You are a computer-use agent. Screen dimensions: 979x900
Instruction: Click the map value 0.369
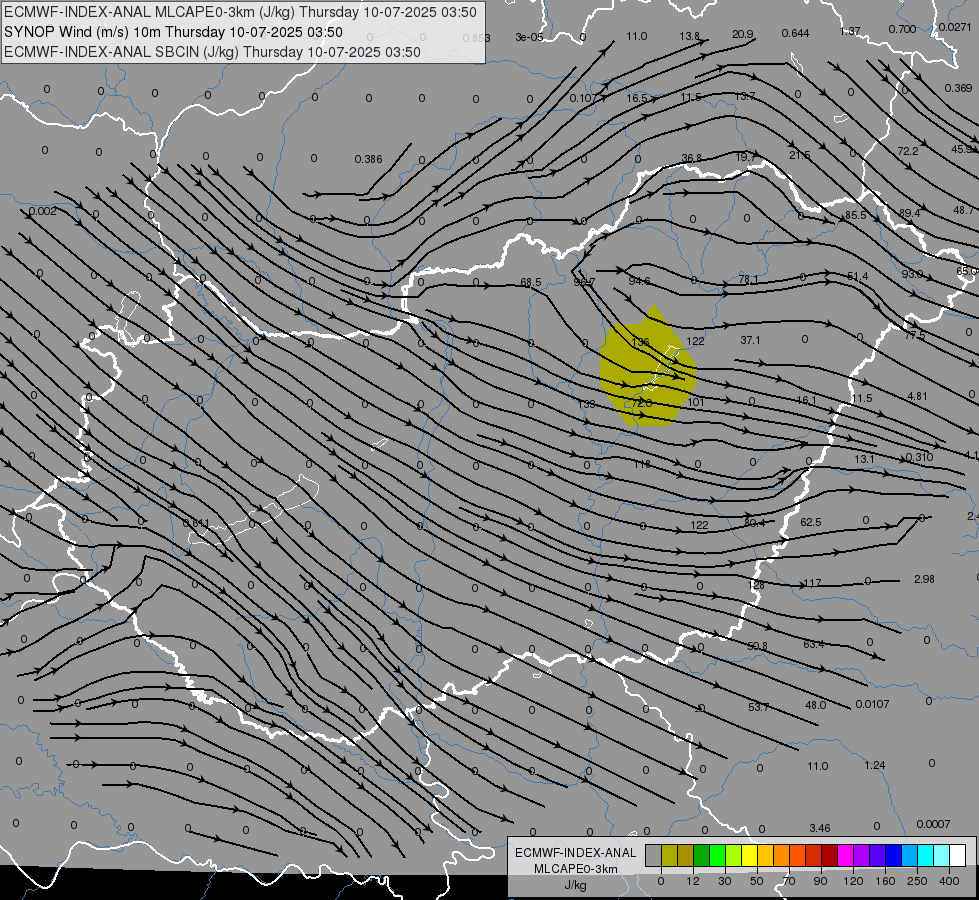coord(958,88)
